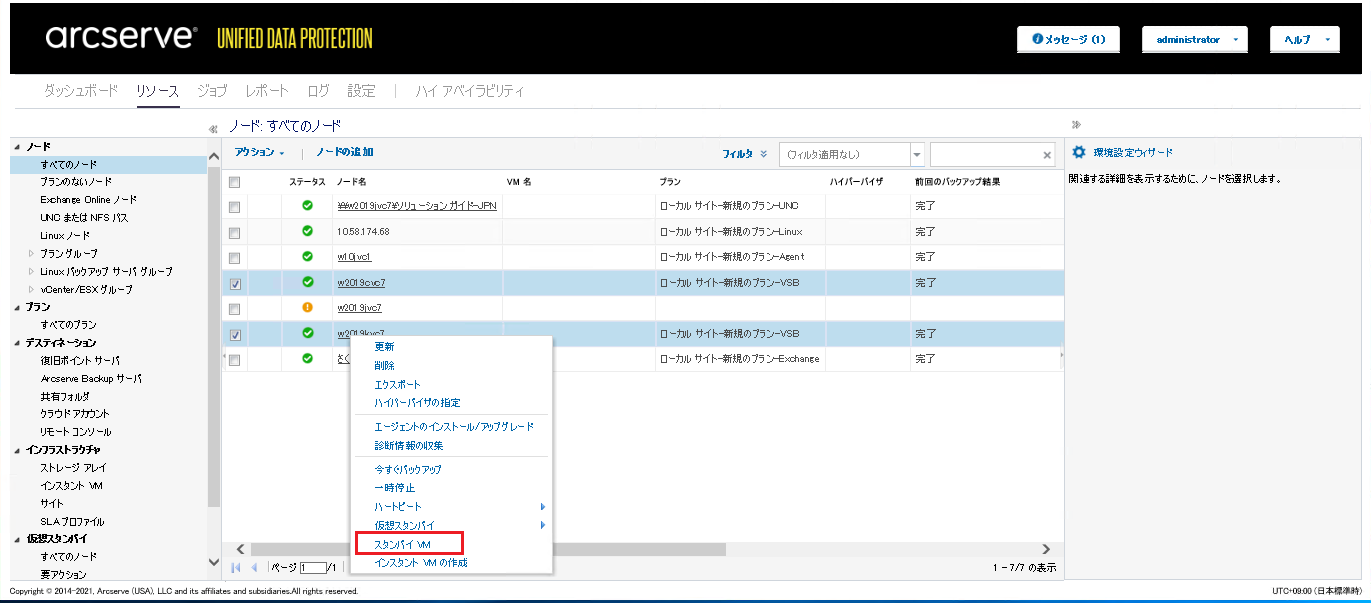Check the box for the ソリューション ガイド-JPN node
Screen dimensions: 1371x603
(235, 207)
